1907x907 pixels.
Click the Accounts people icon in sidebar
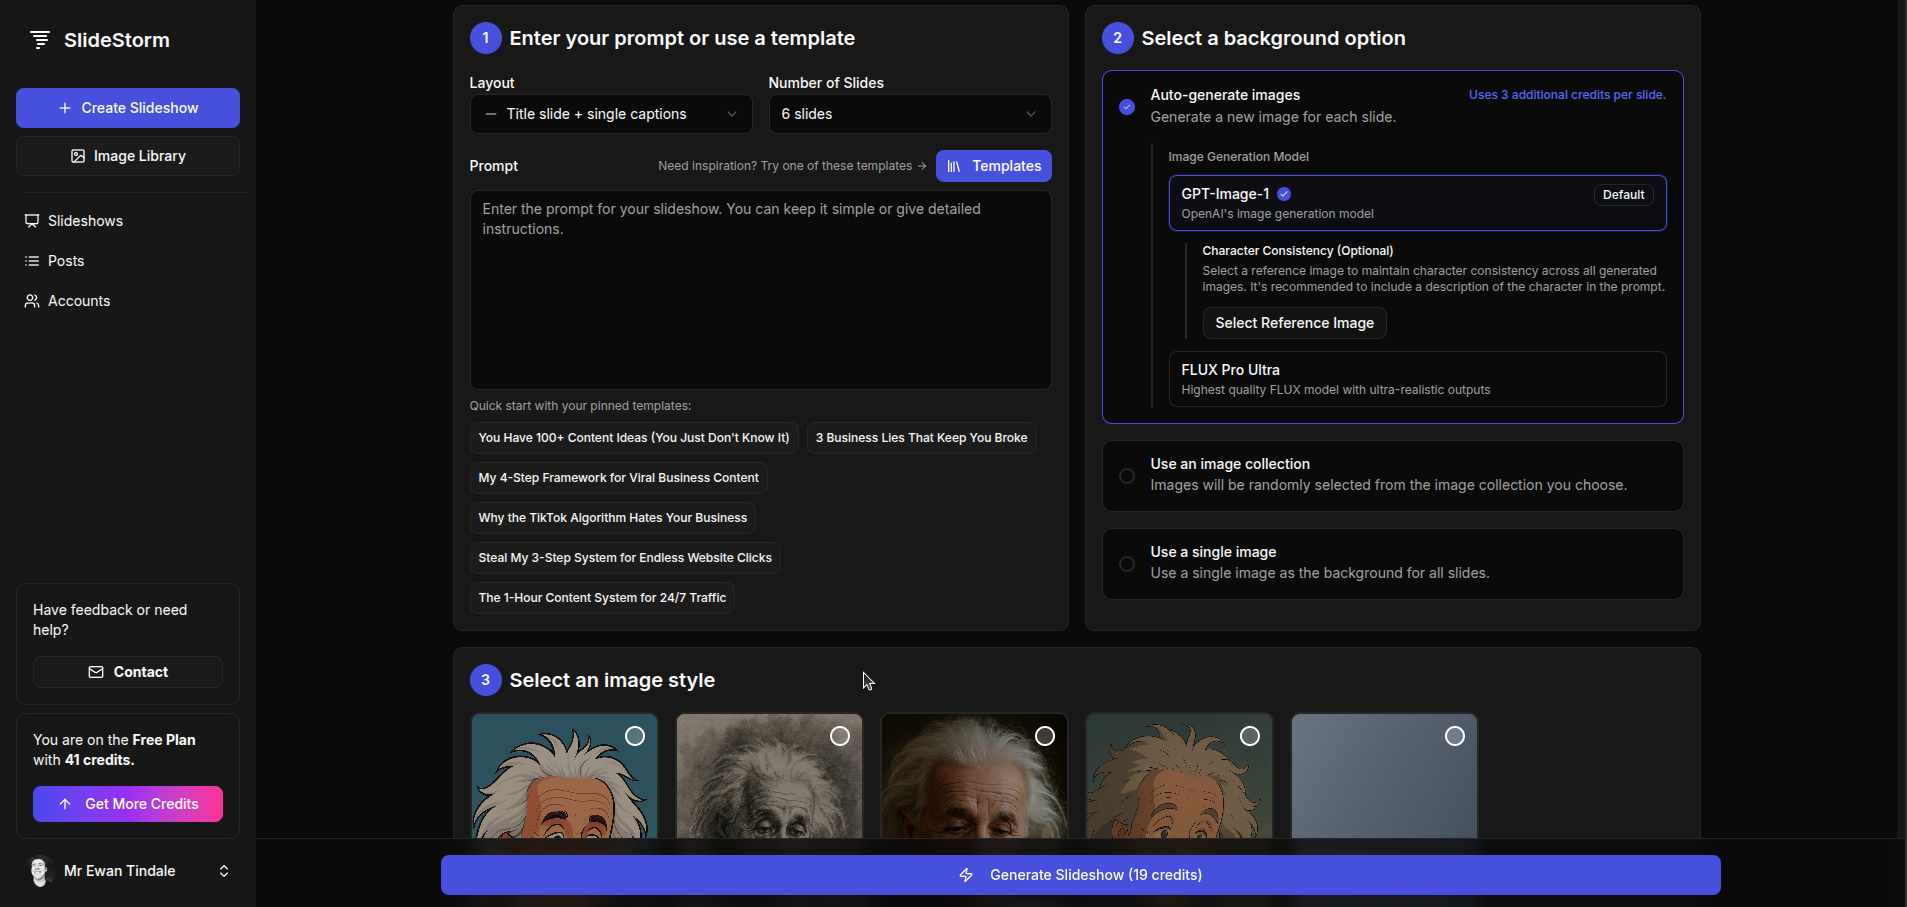32,301
